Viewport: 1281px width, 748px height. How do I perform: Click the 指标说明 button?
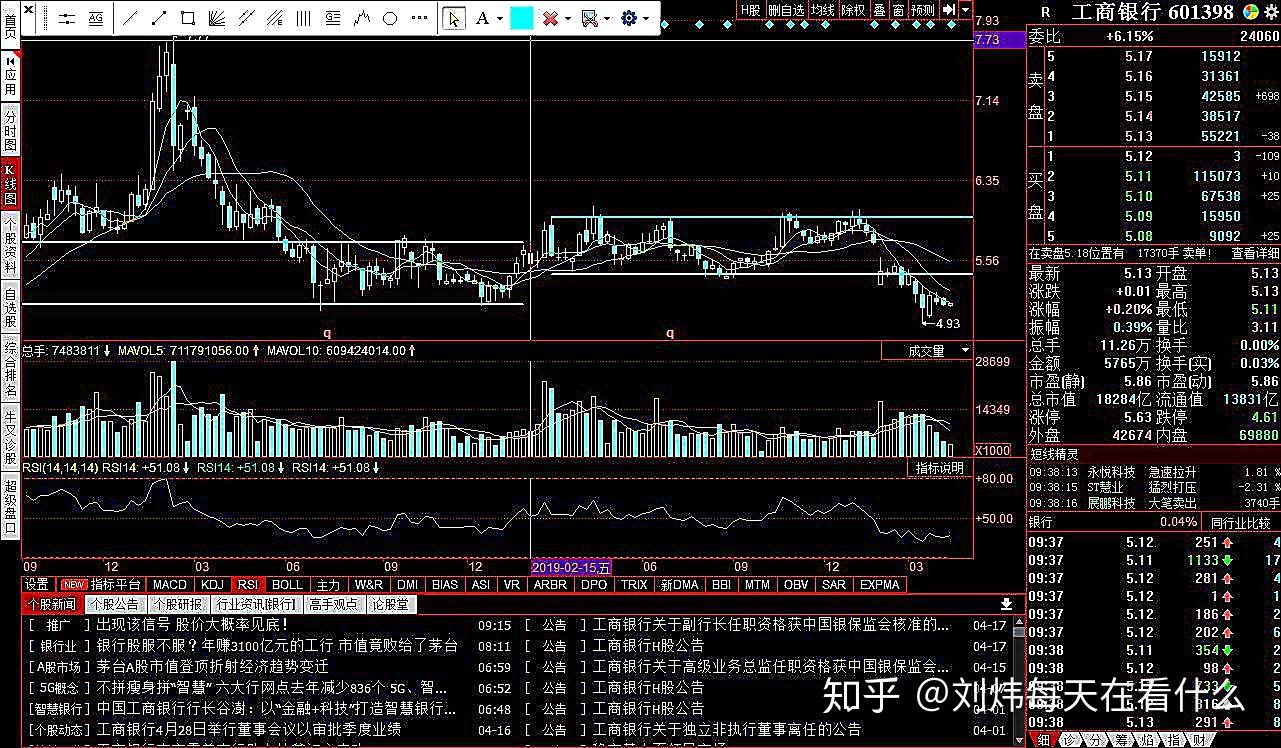(x=941, y=467)
